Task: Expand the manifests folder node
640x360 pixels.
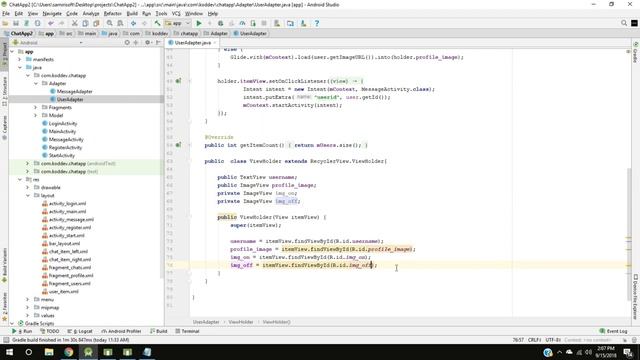Action: click(20, 60)
